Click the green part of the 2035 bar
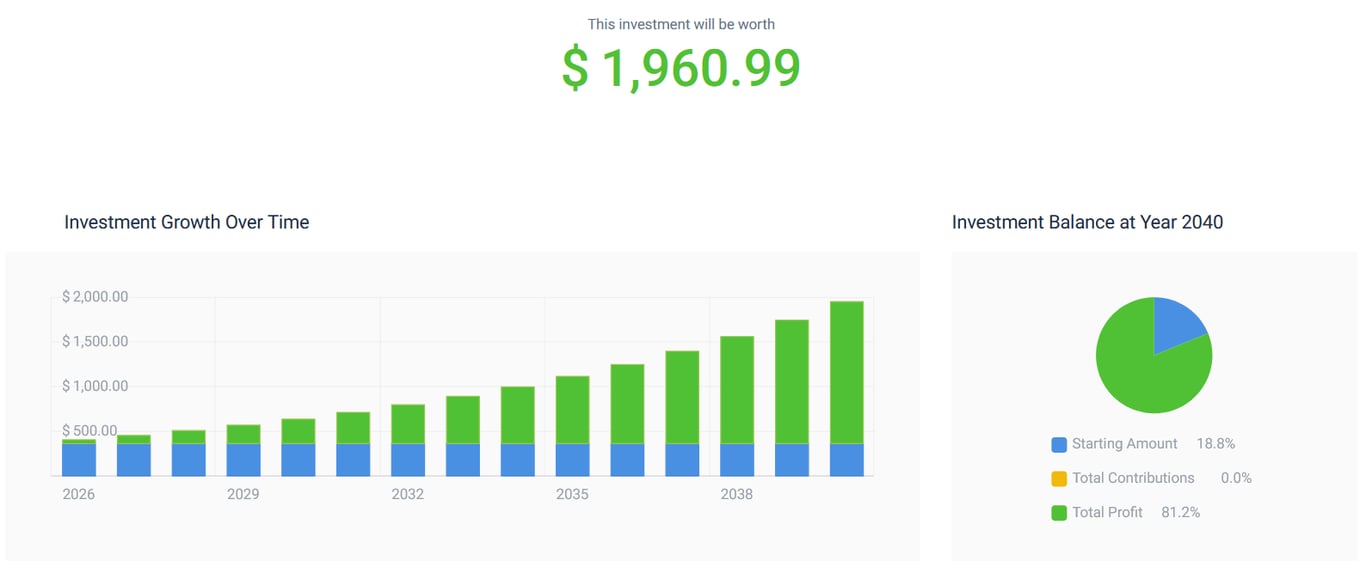This screenshot has height=573, width=1366. pyautogui.click(x=572, y=410)
